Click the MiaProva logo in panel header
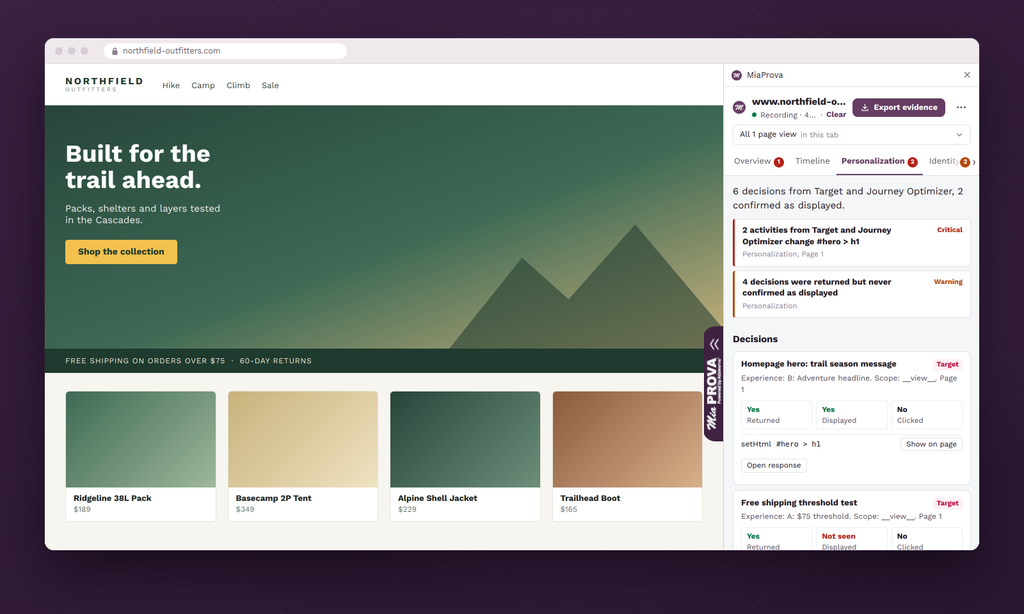 pyautogui.click(x=737, y=75)
